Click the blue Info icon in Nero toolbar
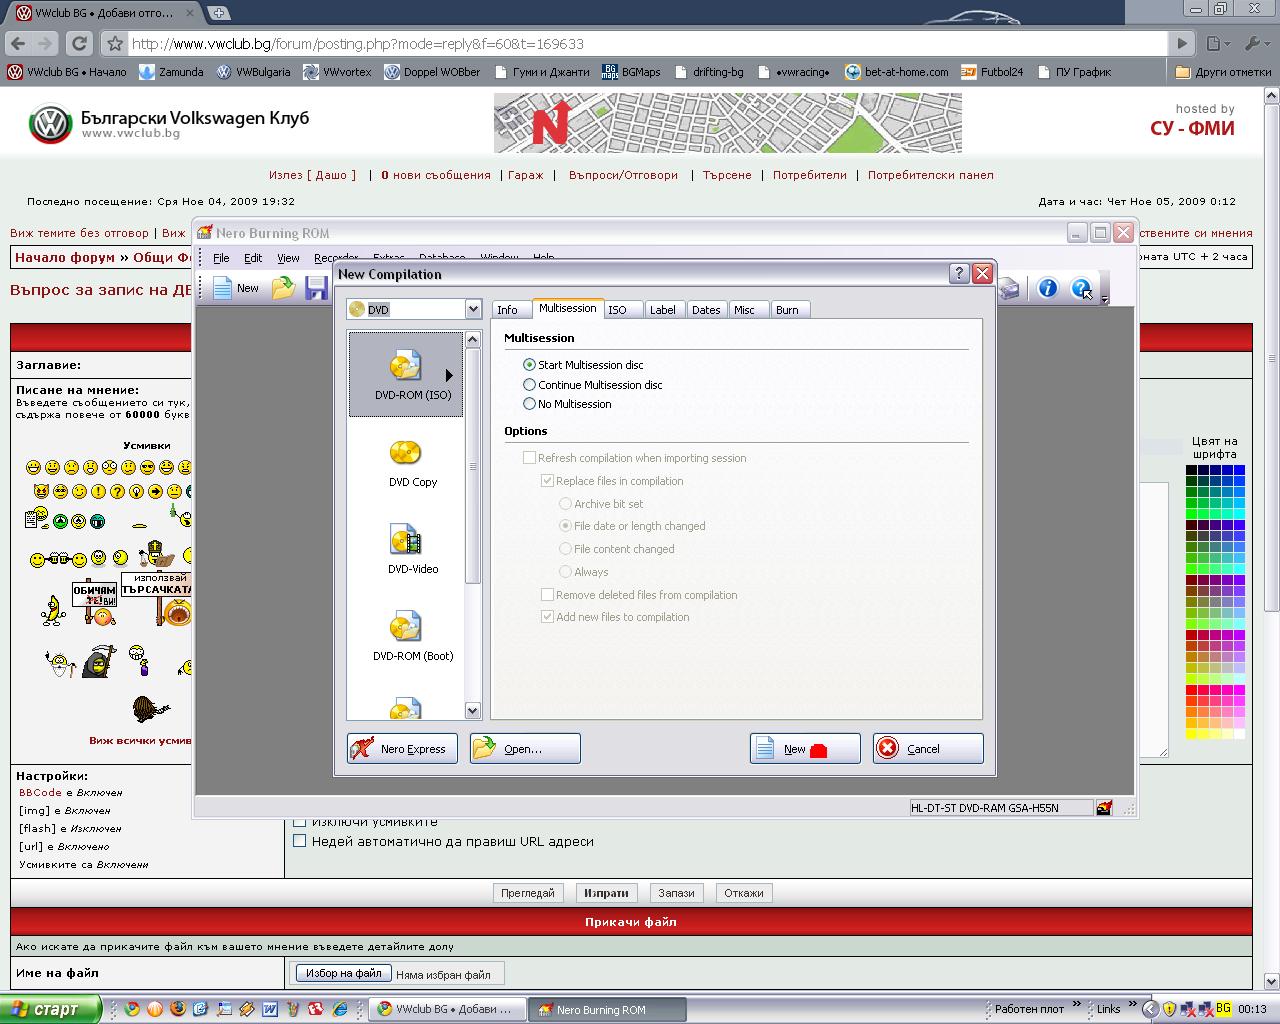Viewport: 1280px width, 1024px height. tap(1047, 289)
